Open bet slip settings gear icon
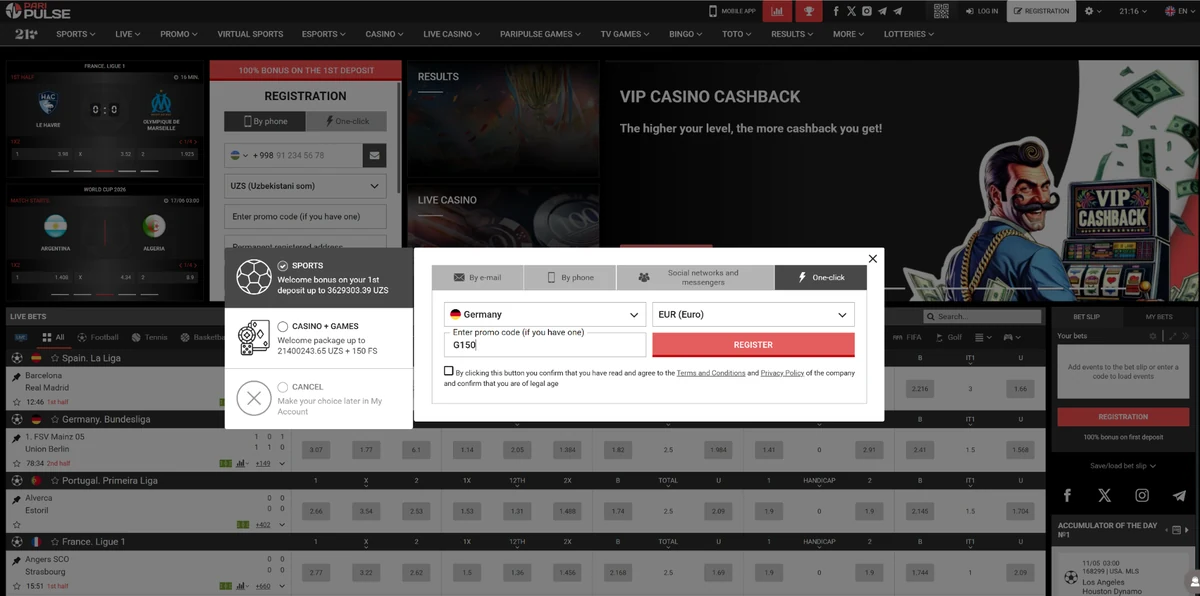1200x596 pixels. (1153, 336)
